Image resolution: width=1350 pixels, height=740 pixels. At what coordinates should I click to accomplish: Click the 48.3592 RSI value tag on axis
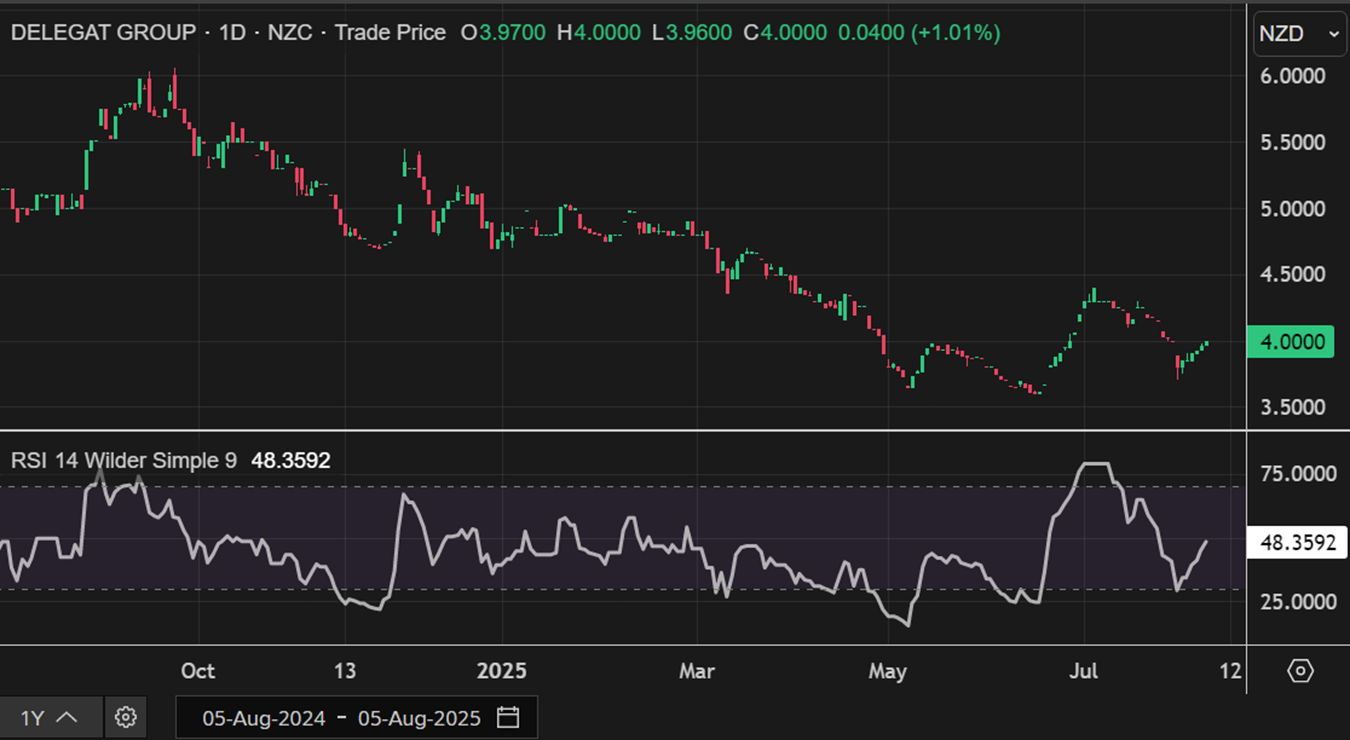(1298, 543)
